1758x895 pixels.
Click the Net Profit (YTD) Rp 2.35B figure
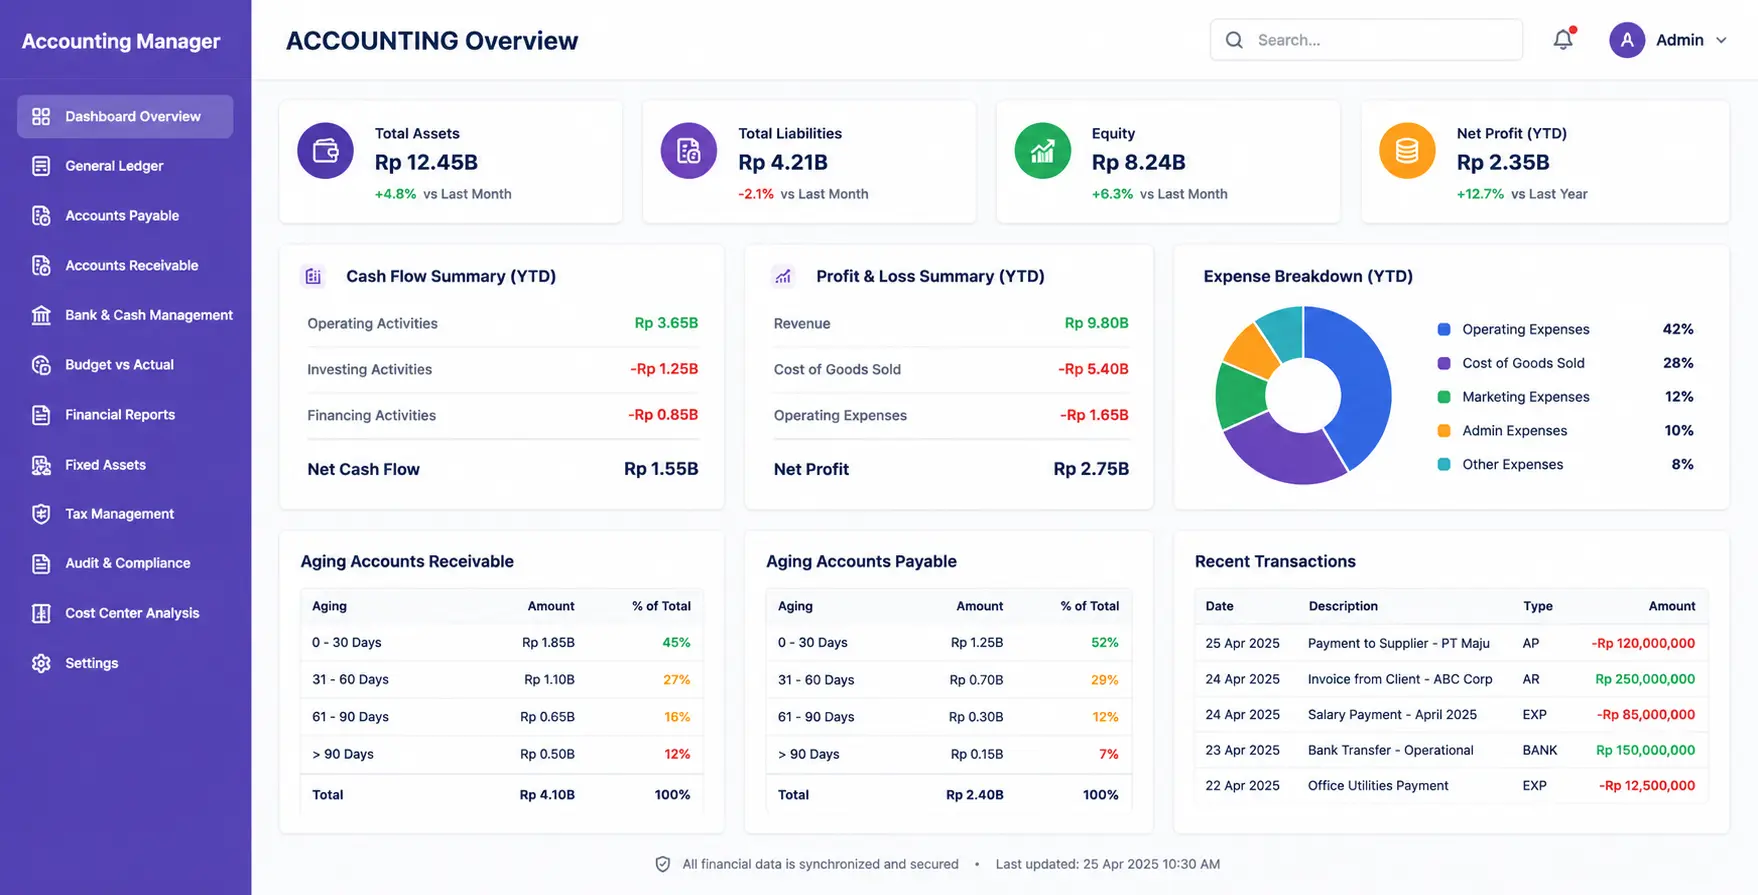click(1503, 162)
